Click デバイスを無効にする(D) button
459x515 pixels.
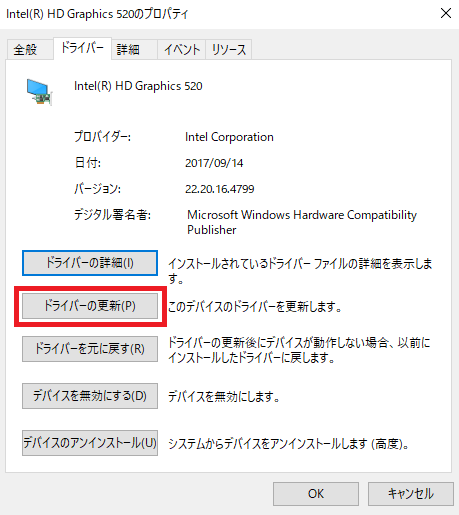90,396
